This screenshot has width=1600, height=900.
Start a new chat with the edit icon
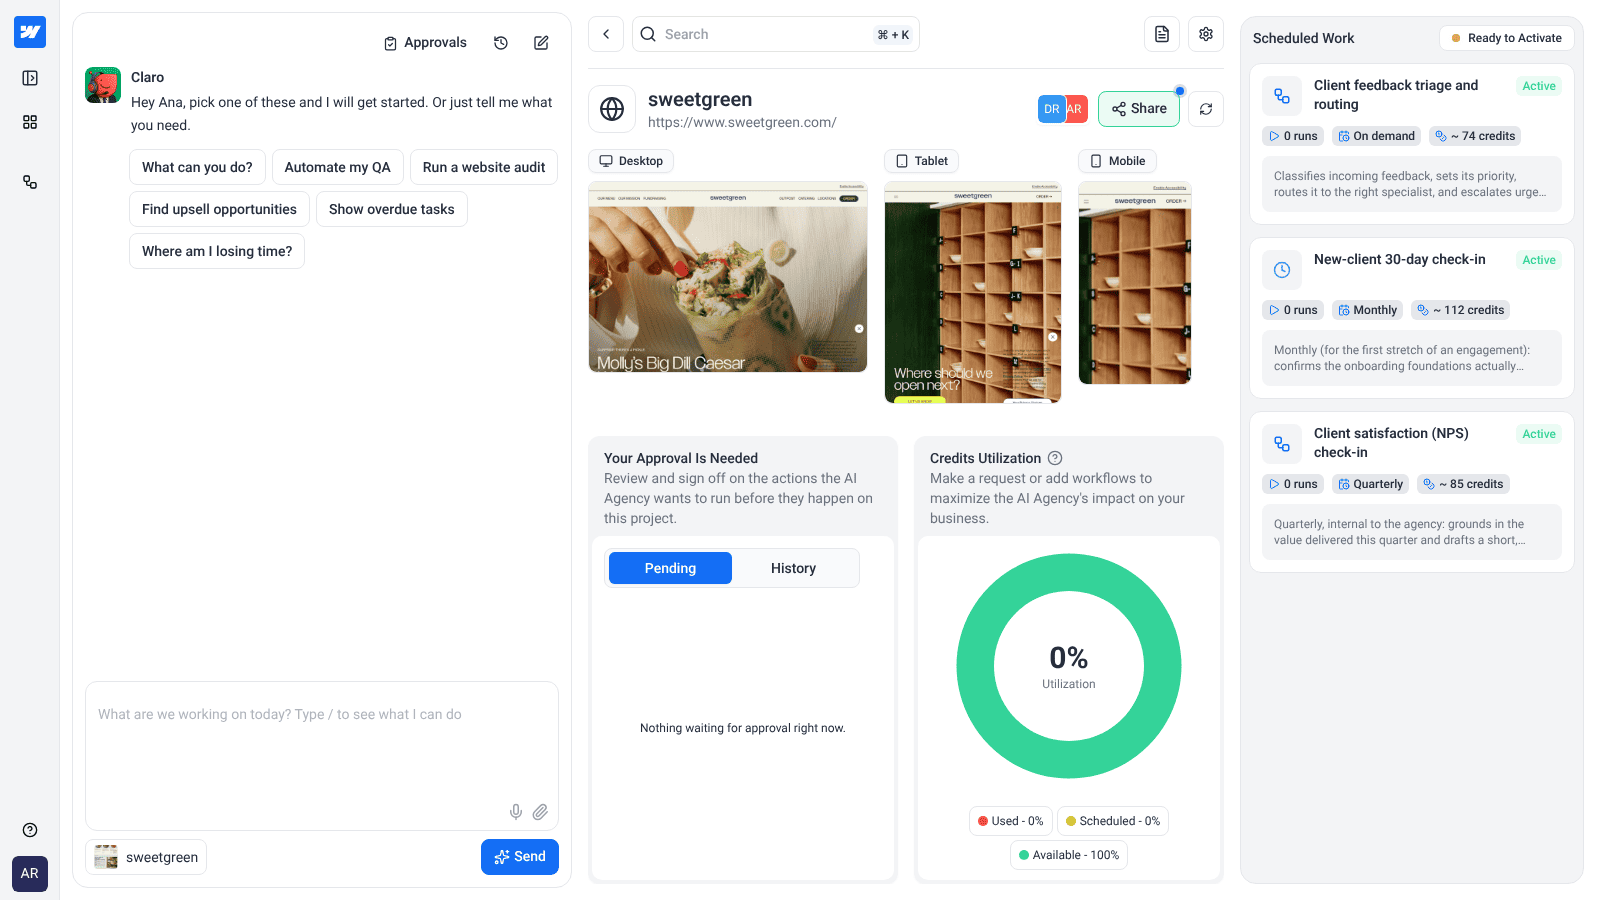(x=541, y=43)
